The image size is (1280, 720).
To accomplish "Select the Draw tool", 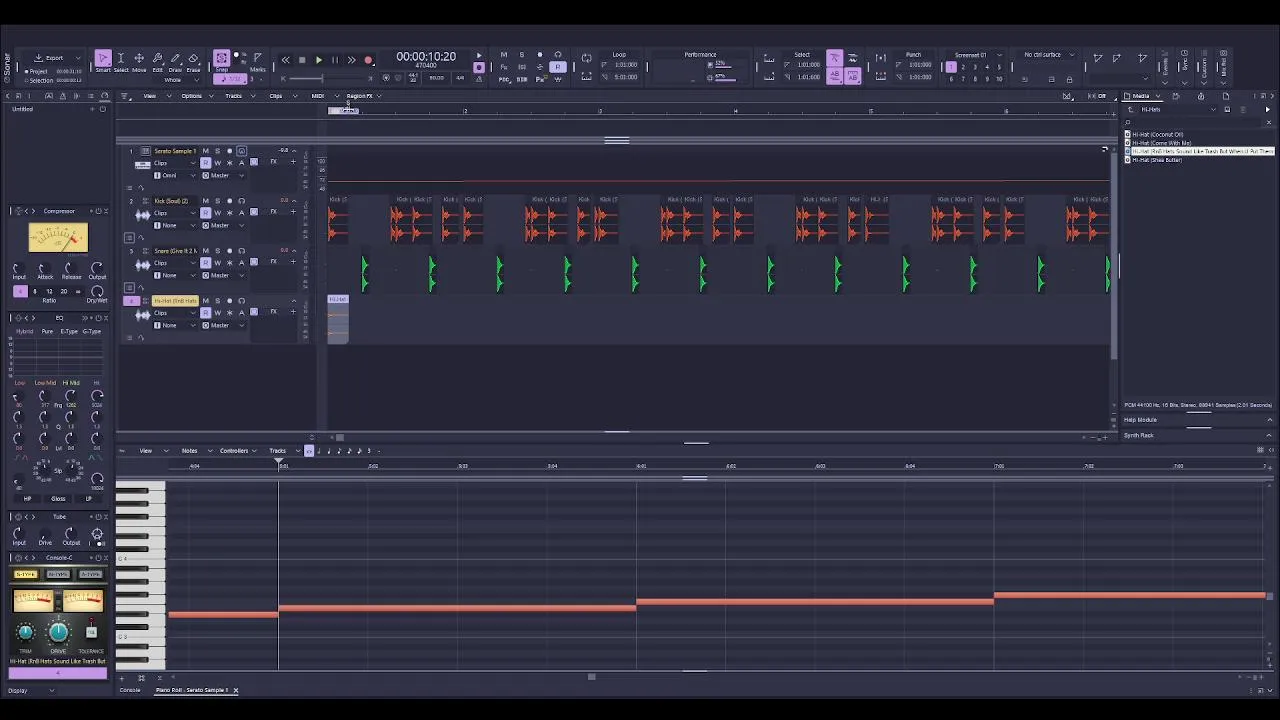I will coord(175,61).
